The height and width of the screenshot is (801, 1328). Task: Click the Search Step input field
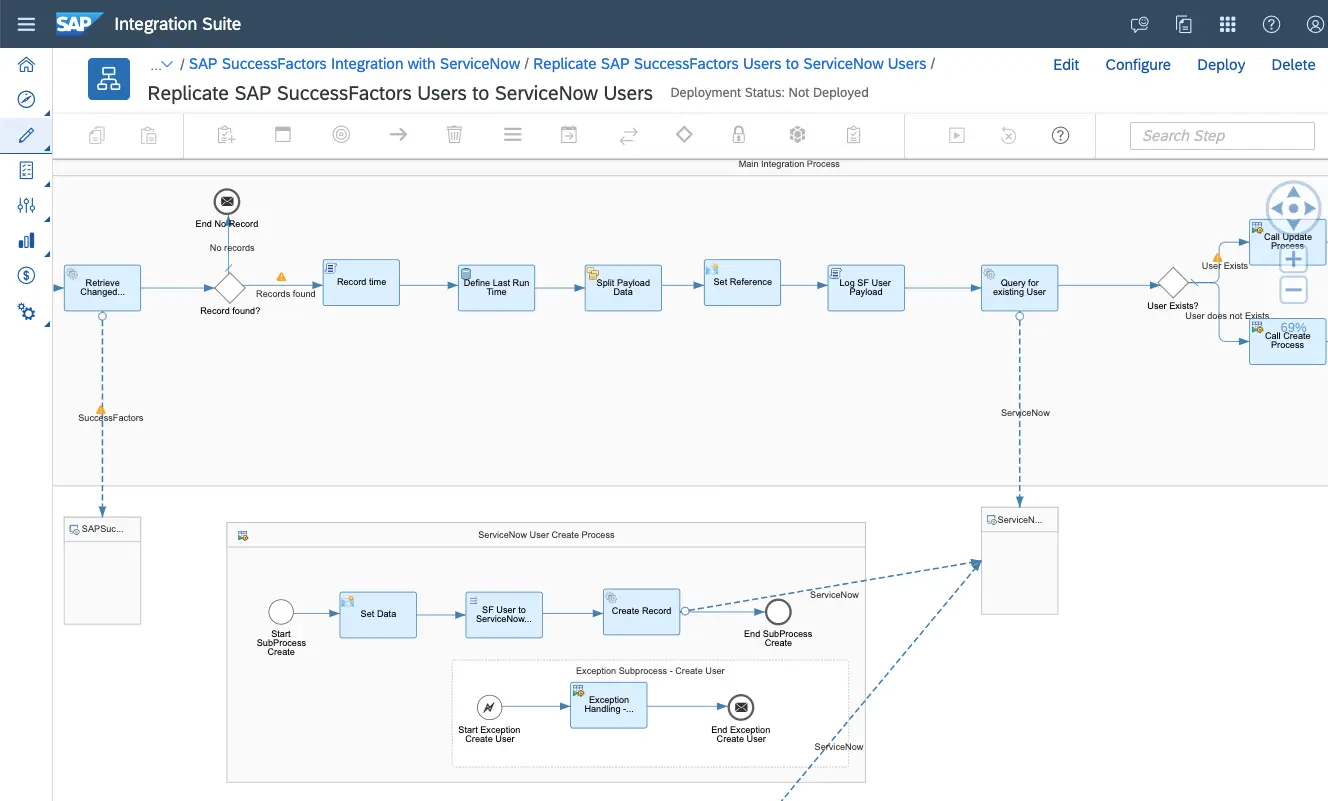tap(1222, 136)
